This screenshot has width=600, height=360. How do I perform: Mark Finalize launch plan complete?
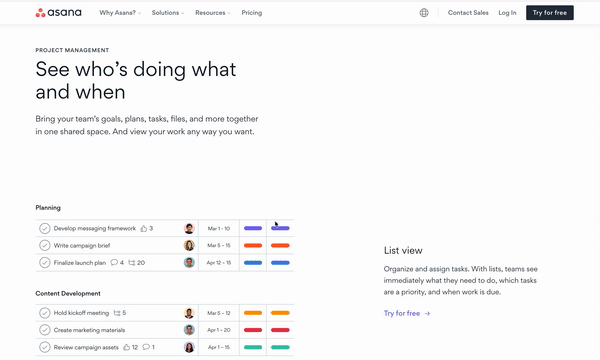coord(45,262)
